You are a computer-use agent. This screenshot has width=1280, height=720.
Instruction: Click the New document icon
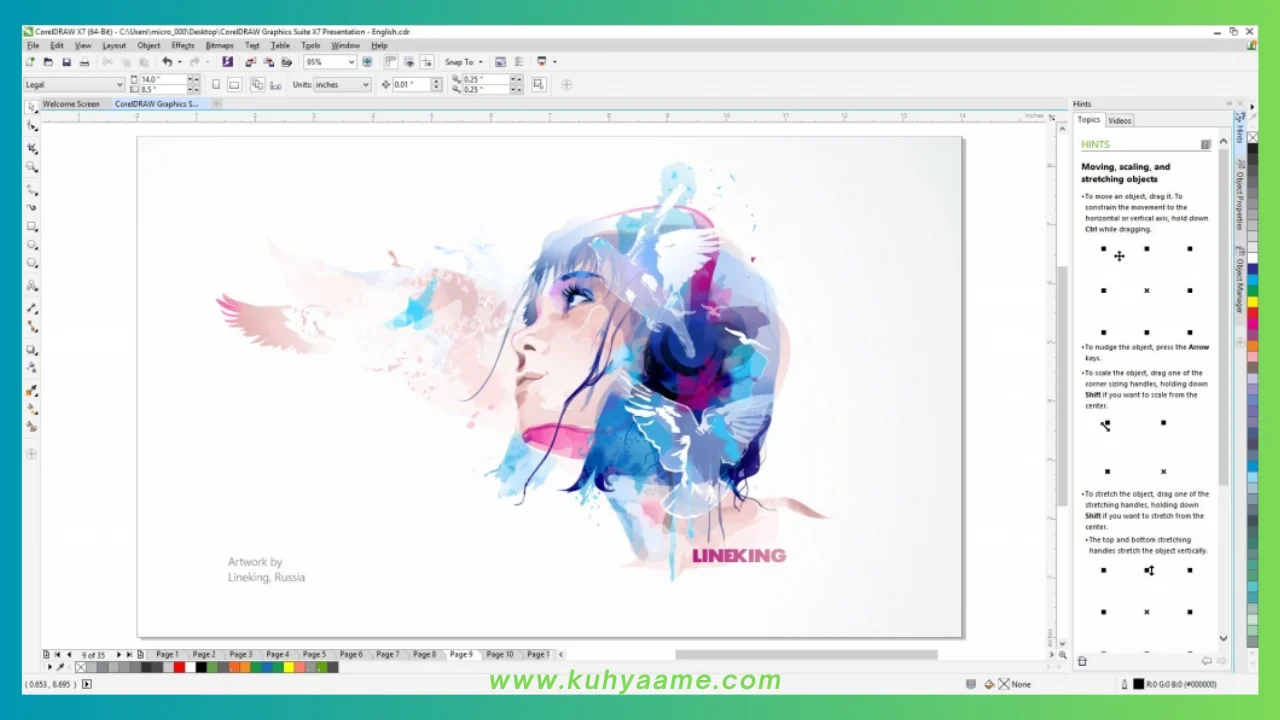click(x=30, y=62)
